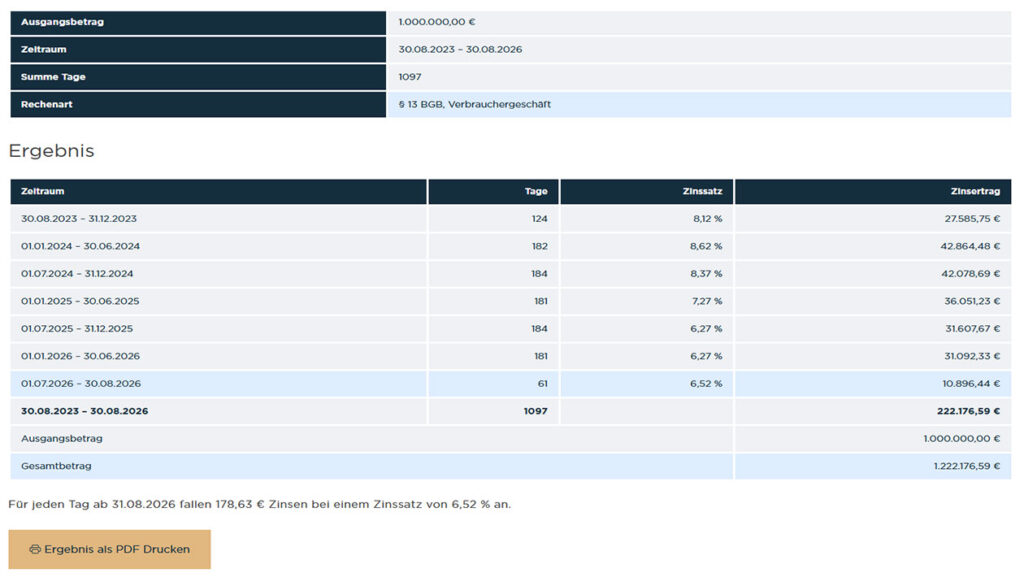Click the 7,27 % interest rate cell

tap(707, 301)
